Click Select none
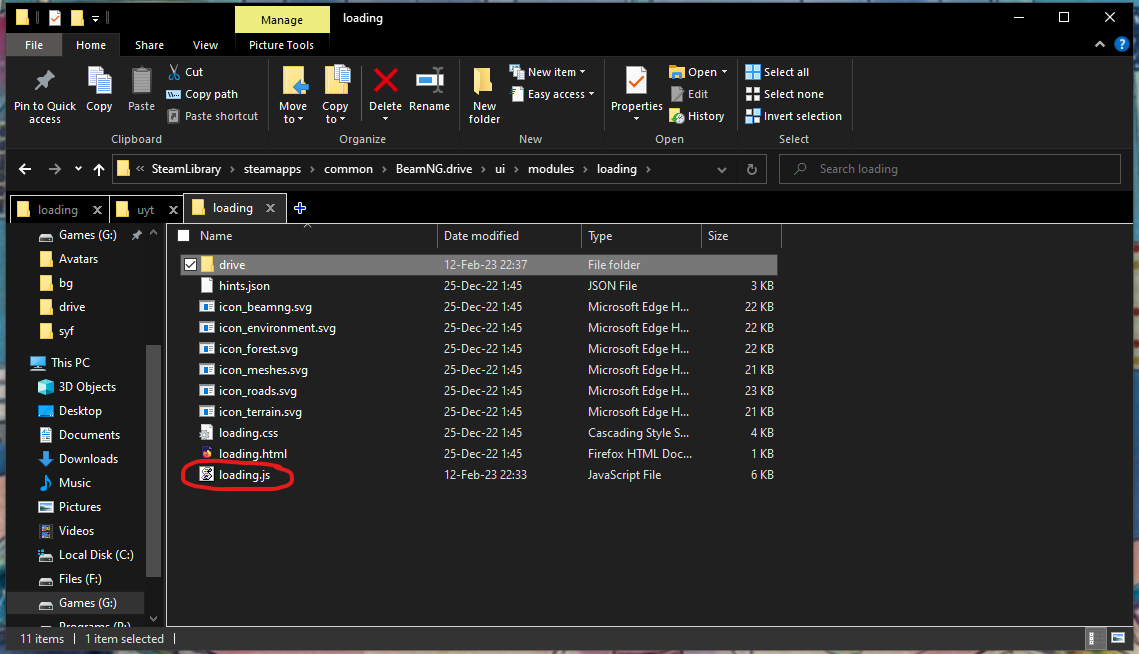 click(785, 94)
